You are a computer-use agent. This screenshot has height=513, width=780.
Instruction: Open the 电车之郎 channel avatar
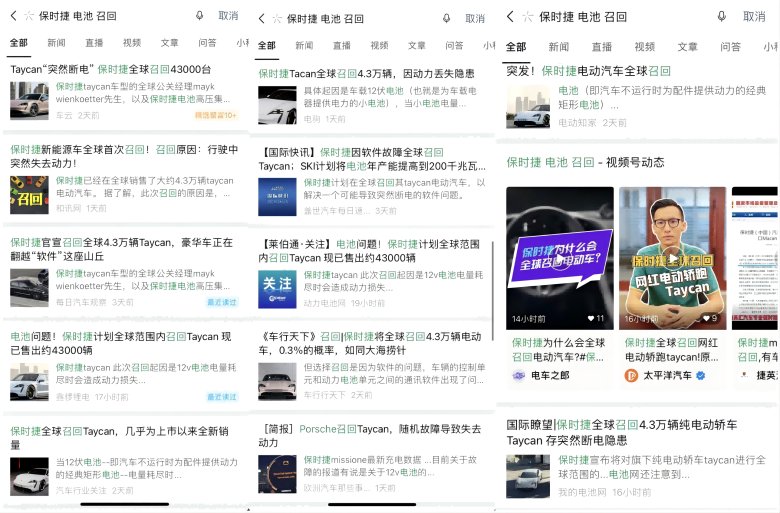click(518, 376)
